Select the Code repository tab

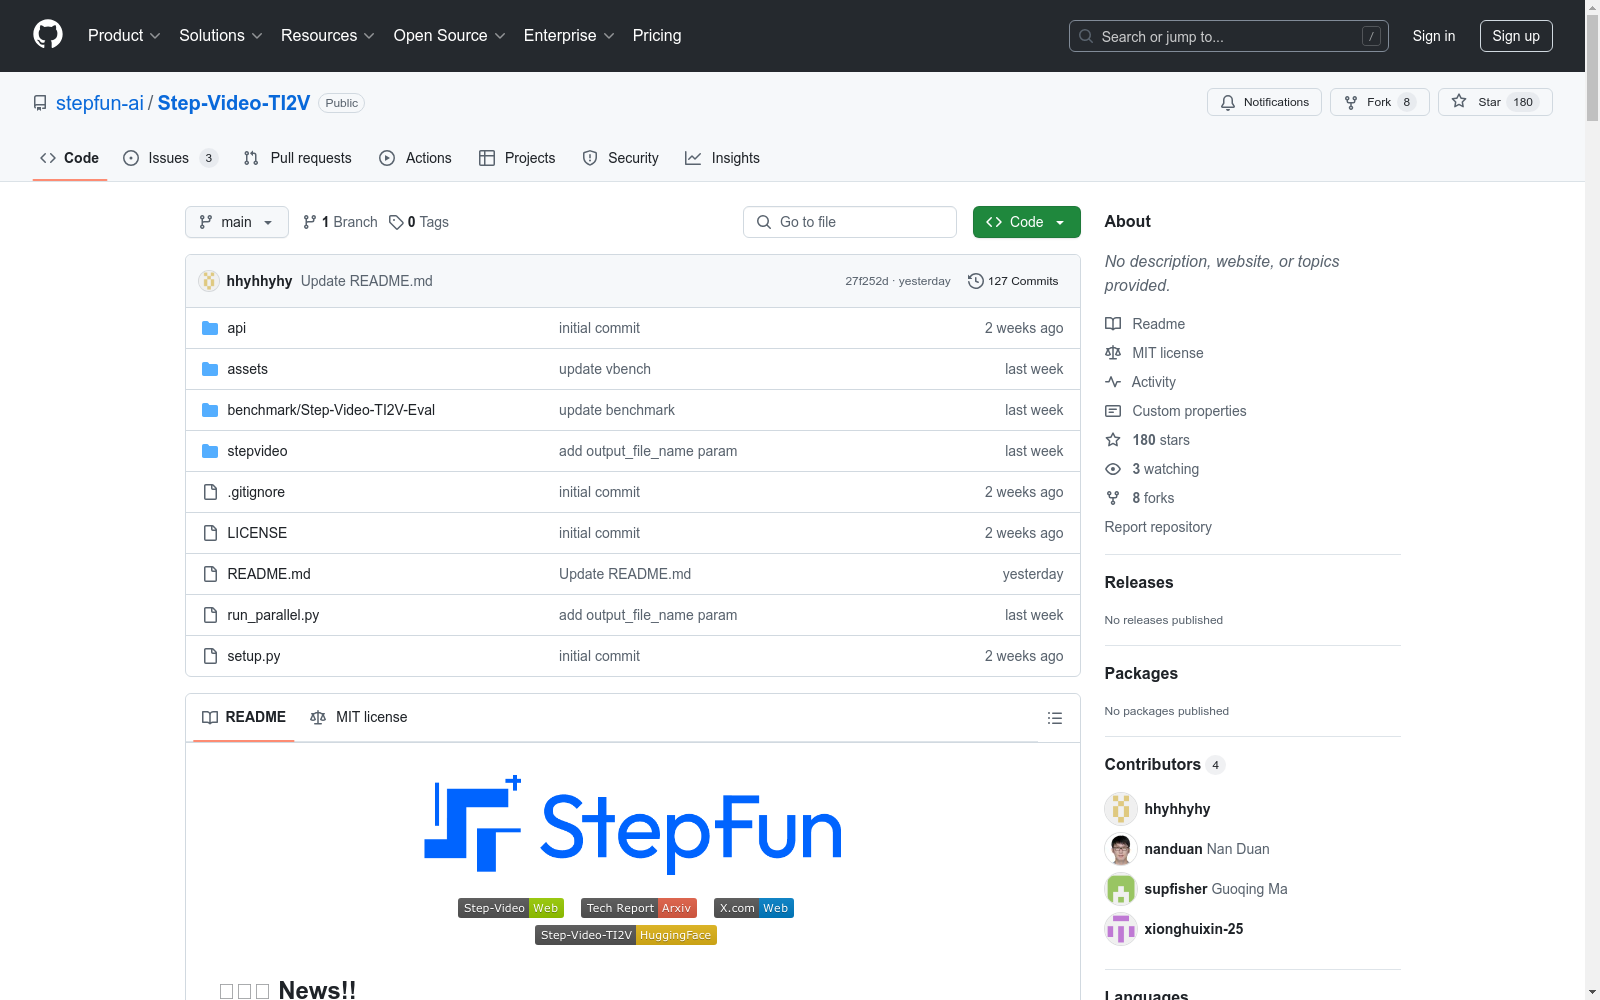point(69,158)
